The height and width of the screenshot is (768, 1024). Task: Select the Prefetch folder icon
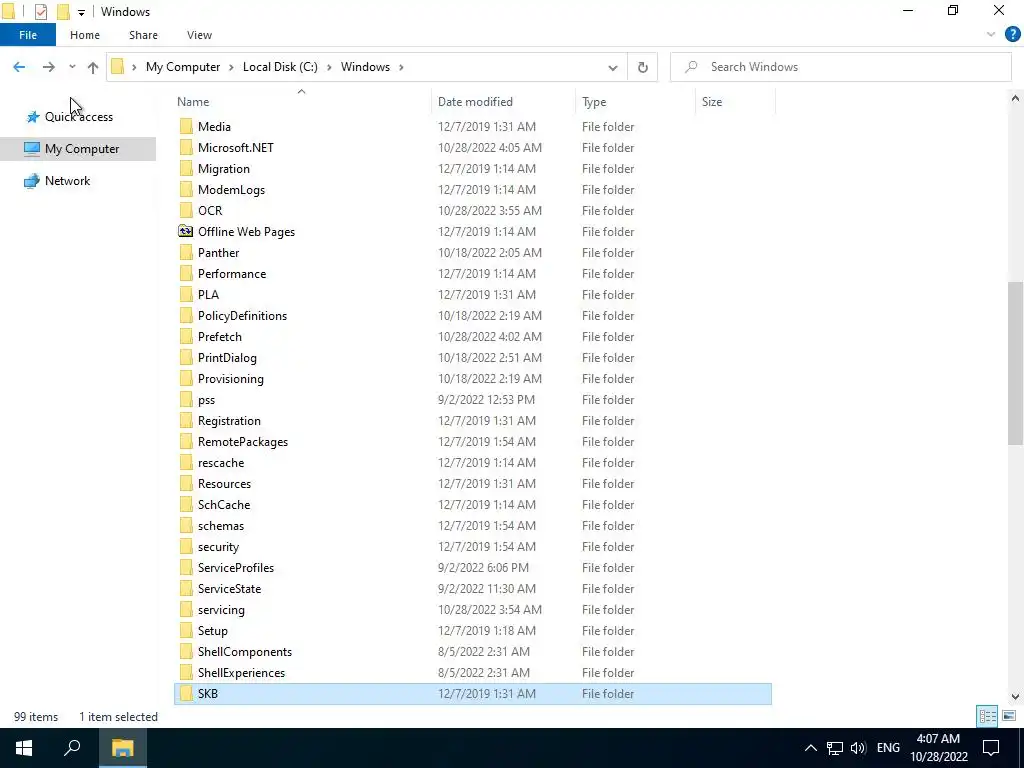[x=186, y=336]
